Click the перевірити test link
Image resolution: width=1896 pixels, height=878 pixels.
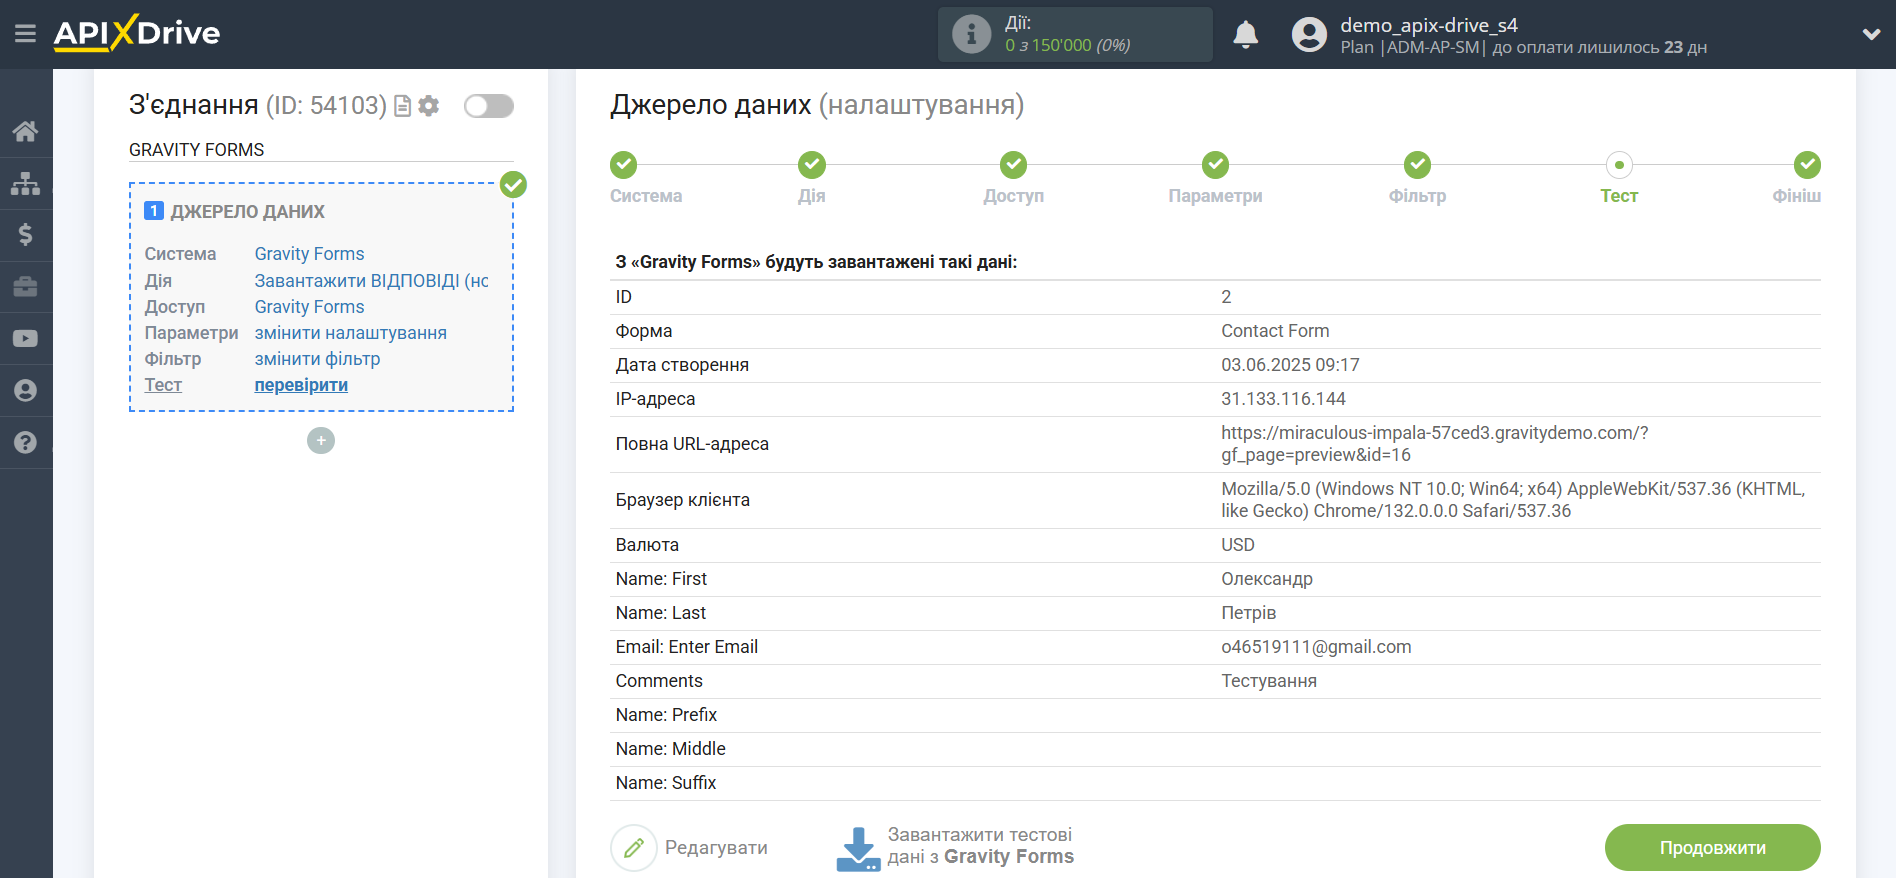click(x=301, y=385)
